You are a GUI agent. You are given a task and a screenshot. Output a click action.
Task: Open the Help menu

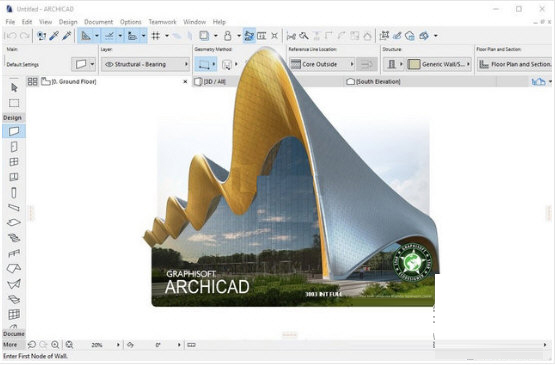pos(219,22)
